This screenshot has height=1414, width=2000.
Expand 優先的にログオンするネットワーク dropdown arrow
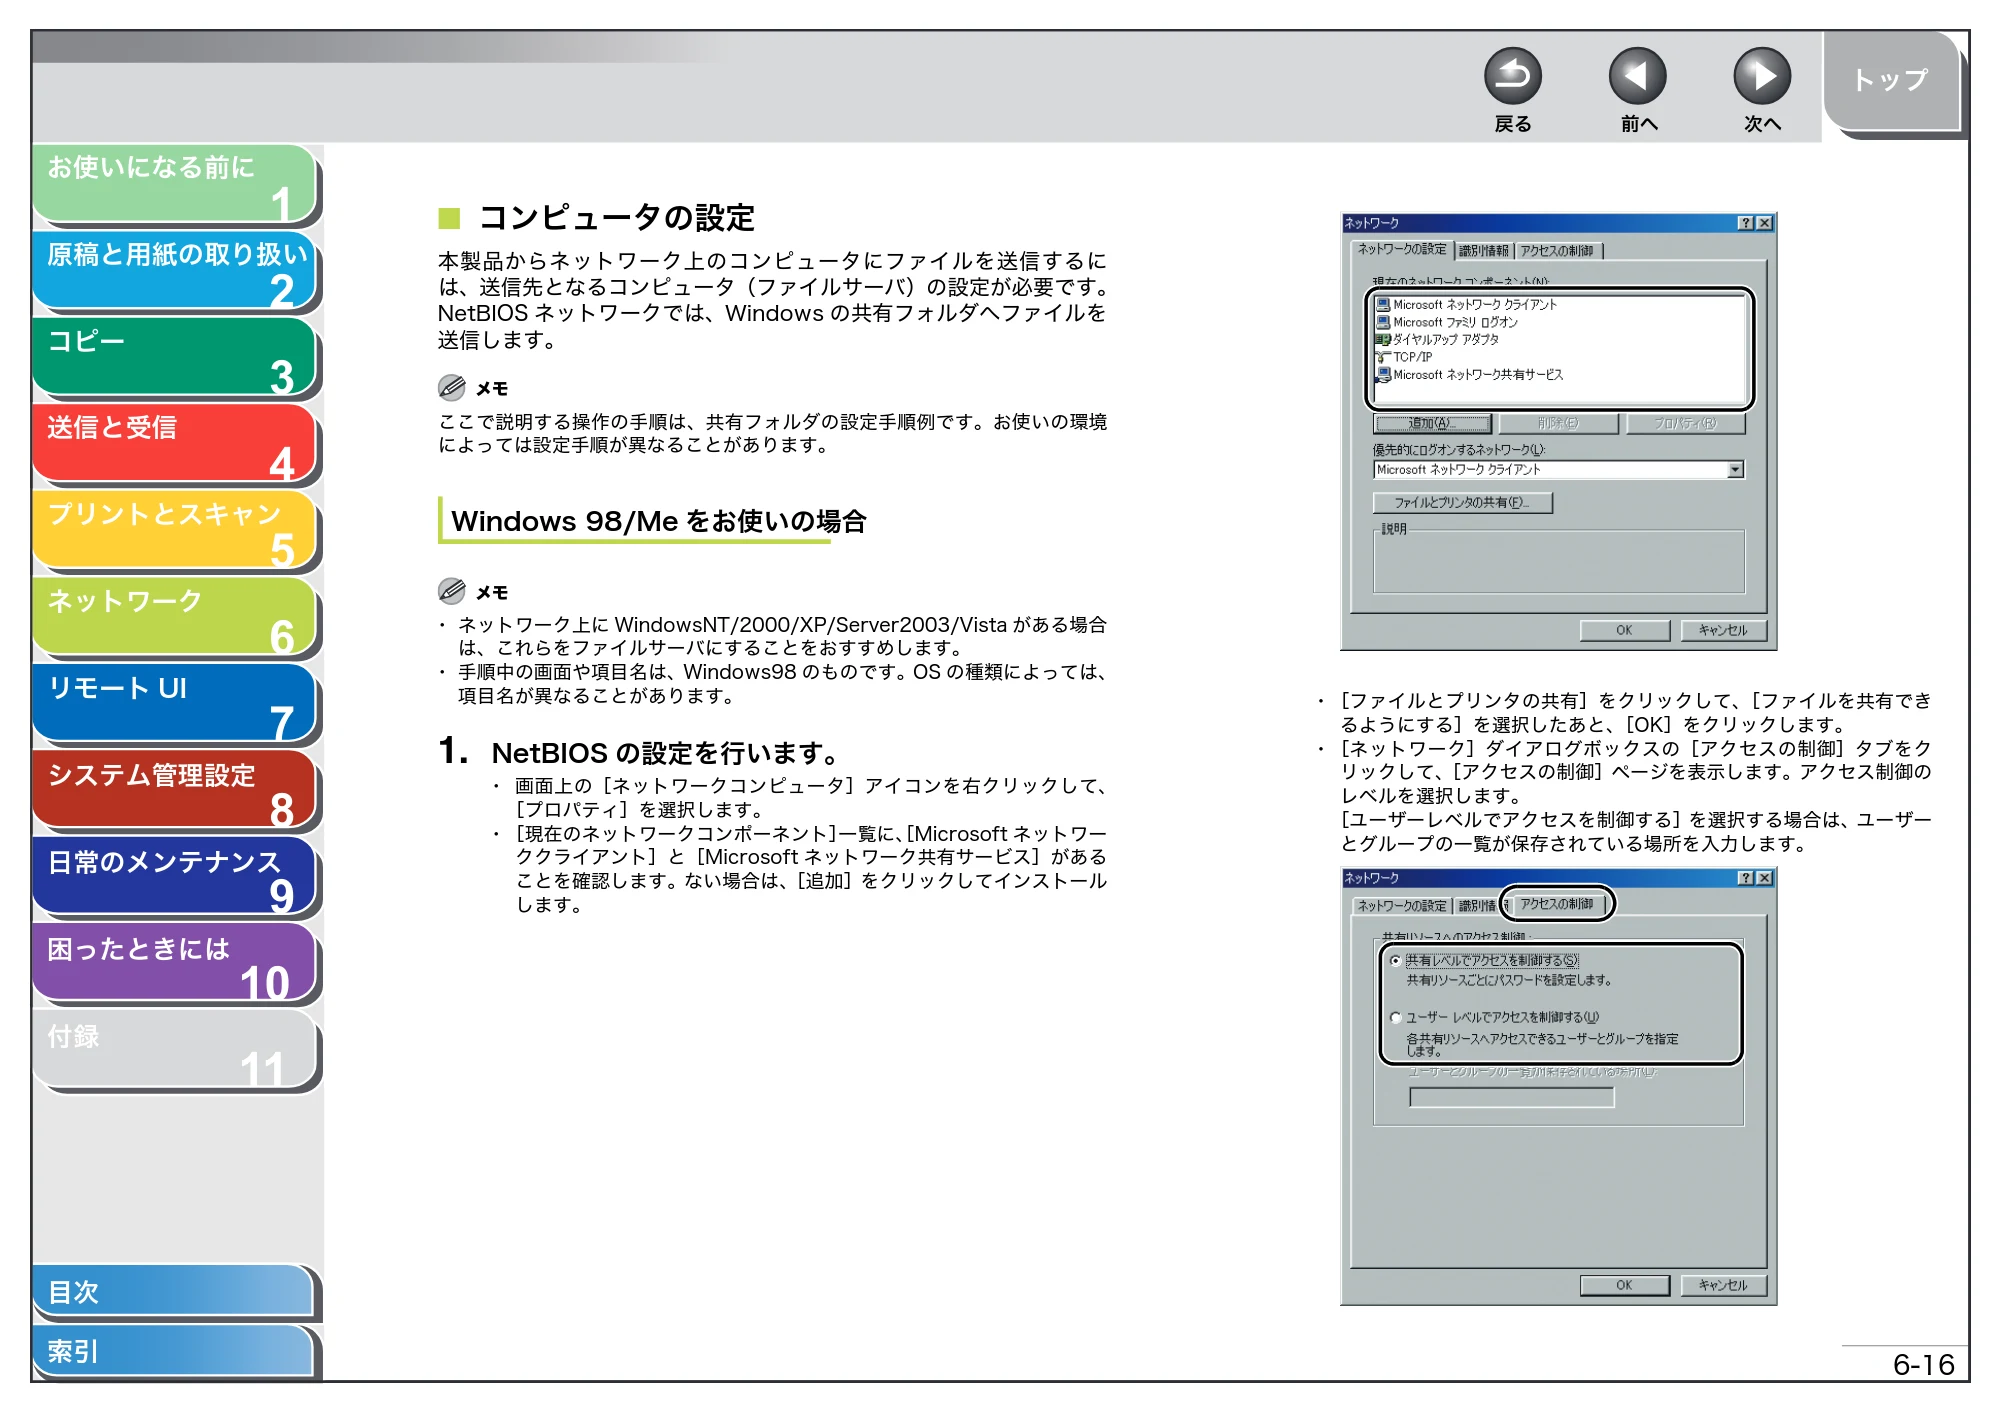point(1735,470)
